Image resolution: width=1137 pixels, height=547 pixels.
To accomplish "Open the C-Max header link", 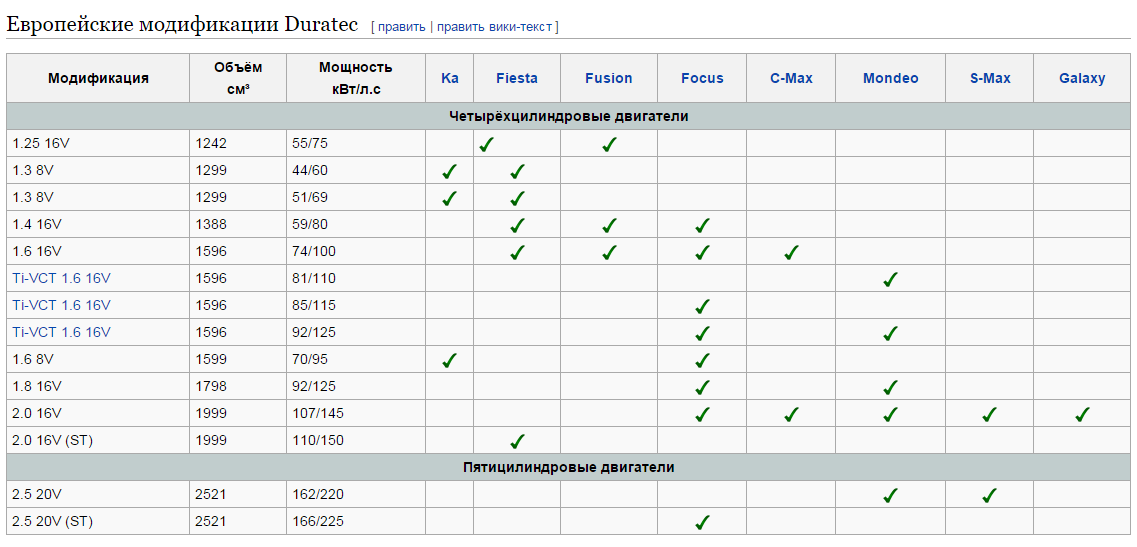I will pyautogui.click(x=791, y=78).
